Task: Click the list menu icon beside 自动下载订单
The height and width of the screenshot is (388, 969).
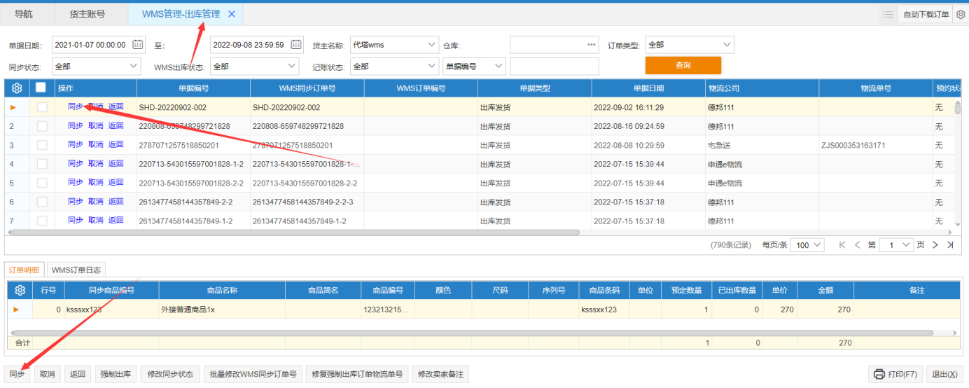Action: [x=887, y=14]
